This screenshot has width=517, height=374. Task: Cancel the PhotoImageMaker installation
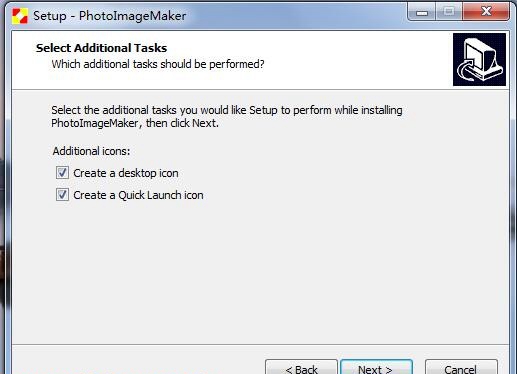[x=461, y=367]
